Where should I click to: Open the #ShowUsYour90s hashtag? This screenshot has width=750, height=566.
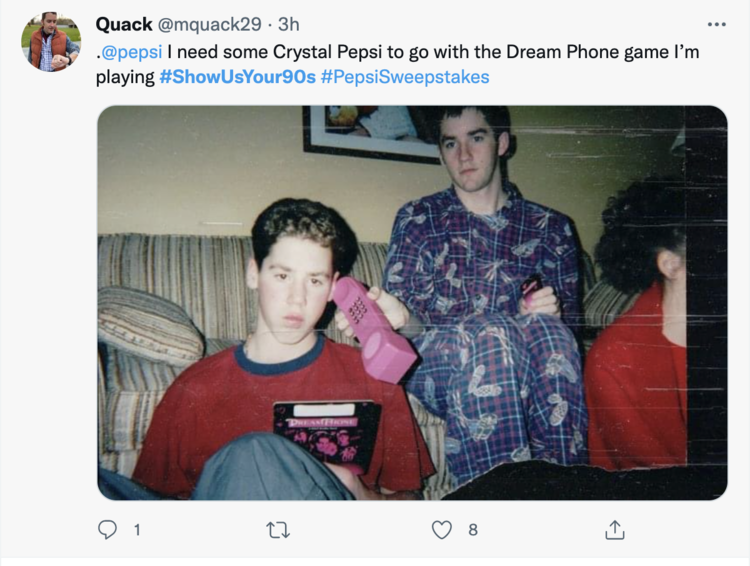[238, 77]
